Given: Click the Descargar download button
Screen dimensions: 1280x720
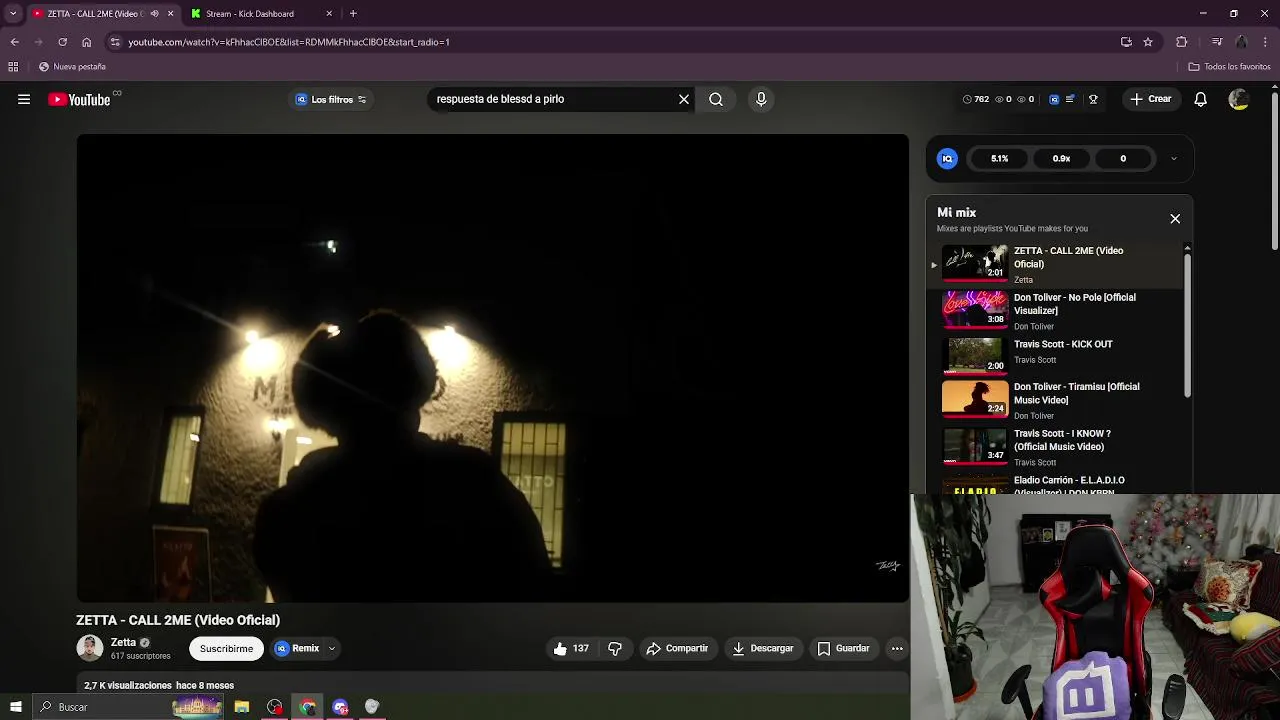Looking at the screenshot, I should [763, 648].
